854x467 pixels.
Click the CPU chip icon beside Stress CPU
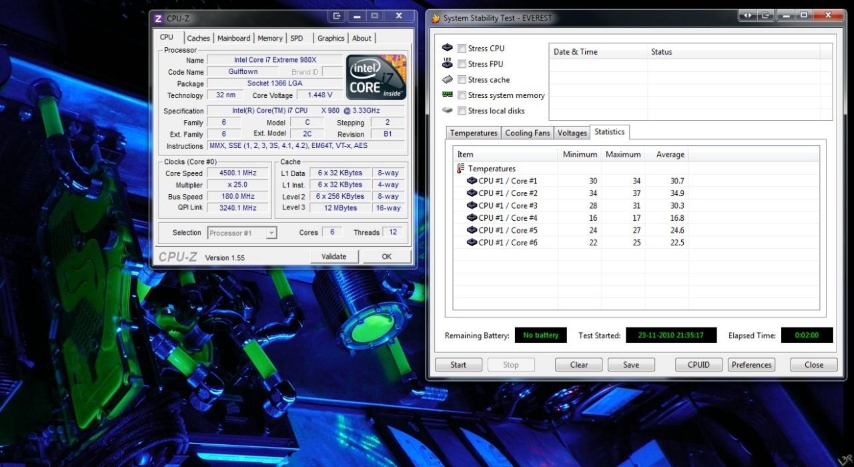(448, 48)
